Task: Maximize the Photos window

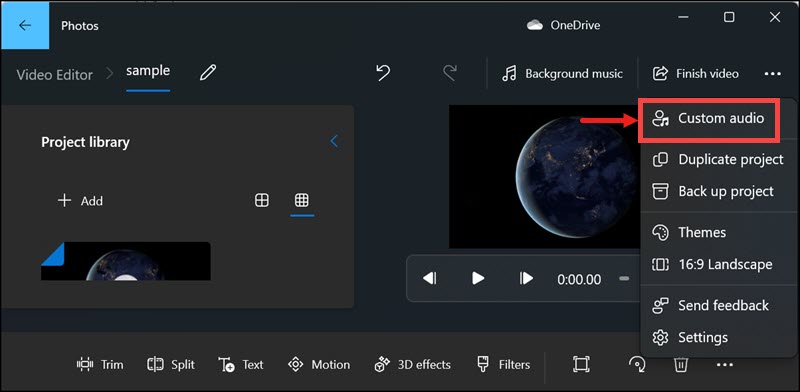Action: pyautogui.click(x=729, y=17)
